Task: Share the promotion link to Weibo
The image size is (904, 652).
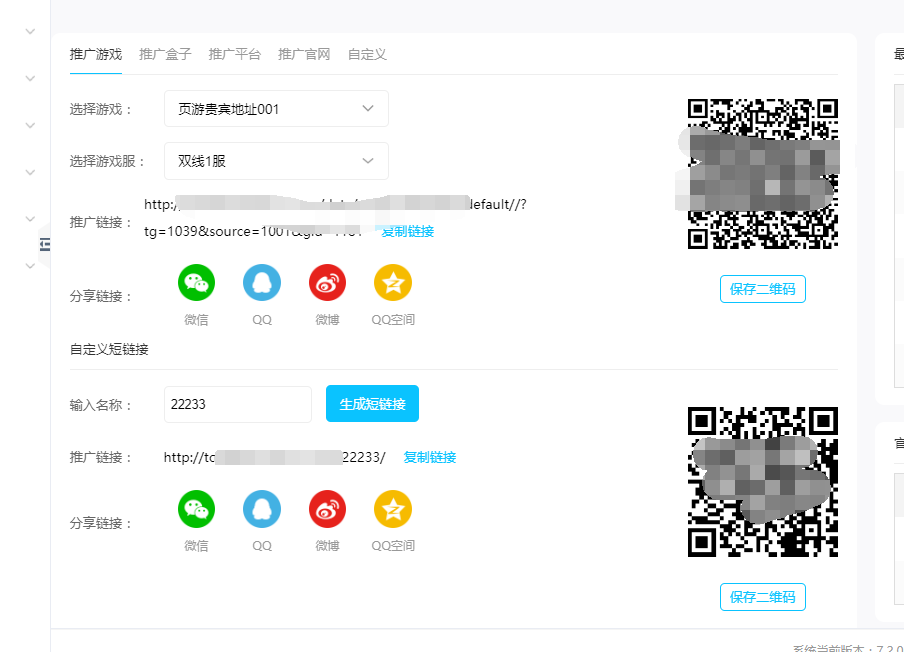Action: 327,283
